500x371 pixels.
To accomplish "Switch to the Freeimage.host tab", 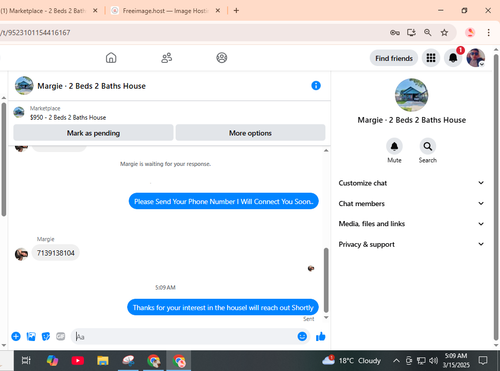I will pyautogui.click(x=165, y=11).
